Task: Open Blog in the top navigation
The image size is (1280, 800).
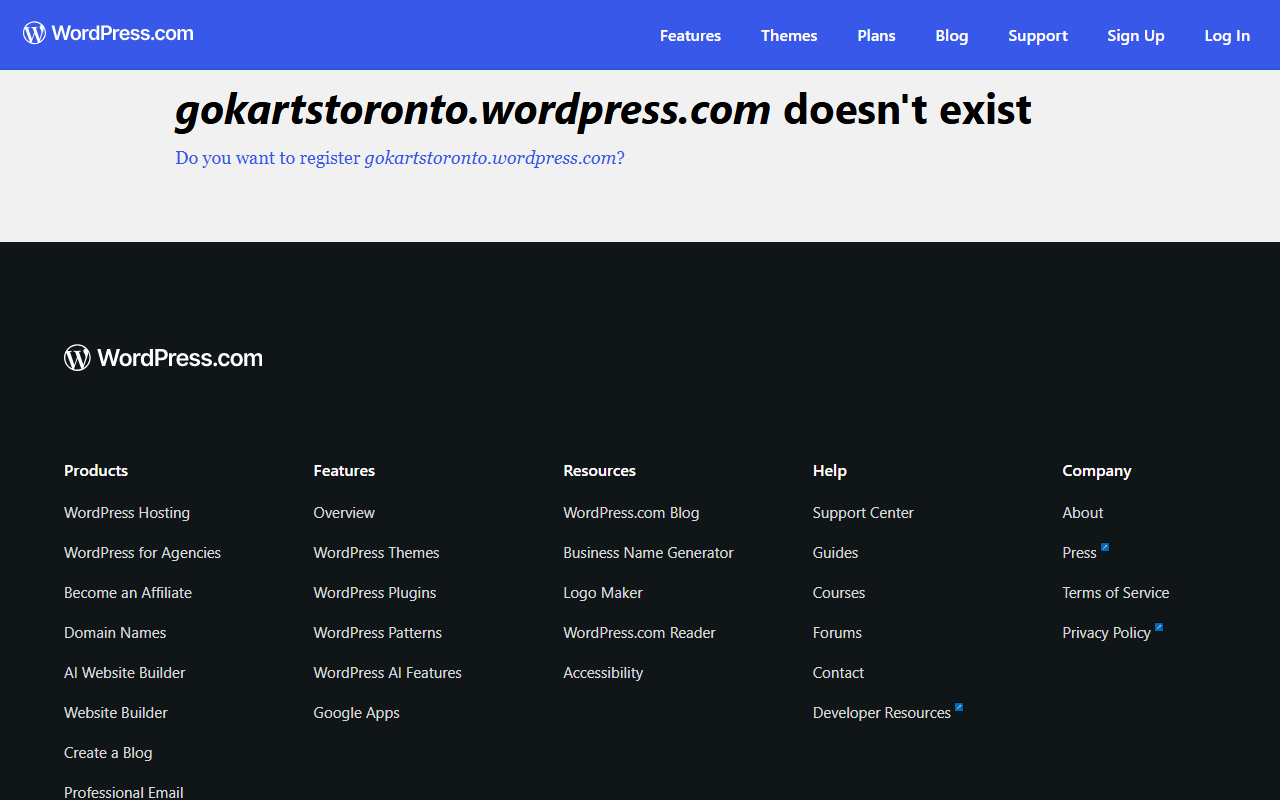Action: tap(952, 35)
